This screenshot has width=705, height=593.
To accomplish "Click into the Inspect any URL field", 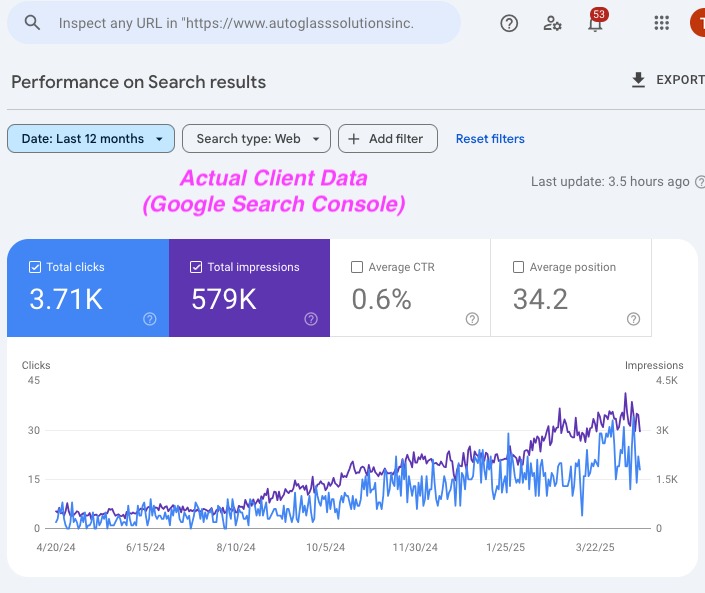I will pyautogui.click(x=234, y=23).
